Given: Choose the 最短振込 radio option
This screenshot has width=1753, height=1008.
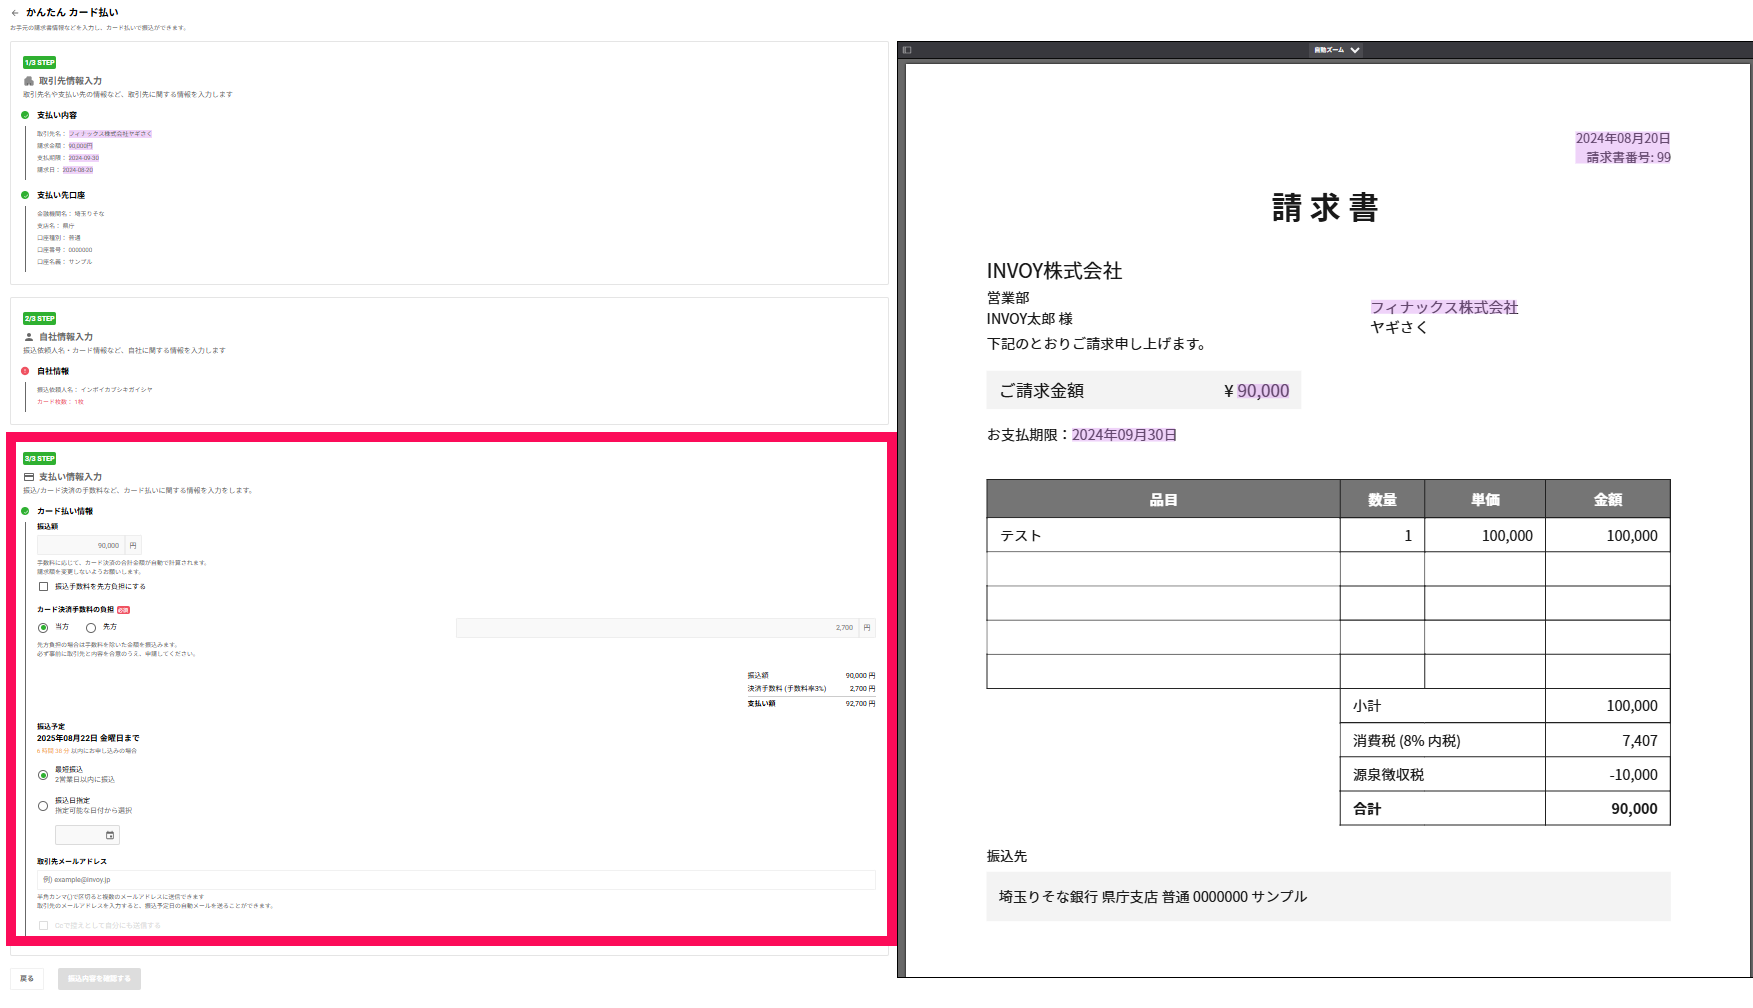Looking at the screenshot, I should coord(43,775).
